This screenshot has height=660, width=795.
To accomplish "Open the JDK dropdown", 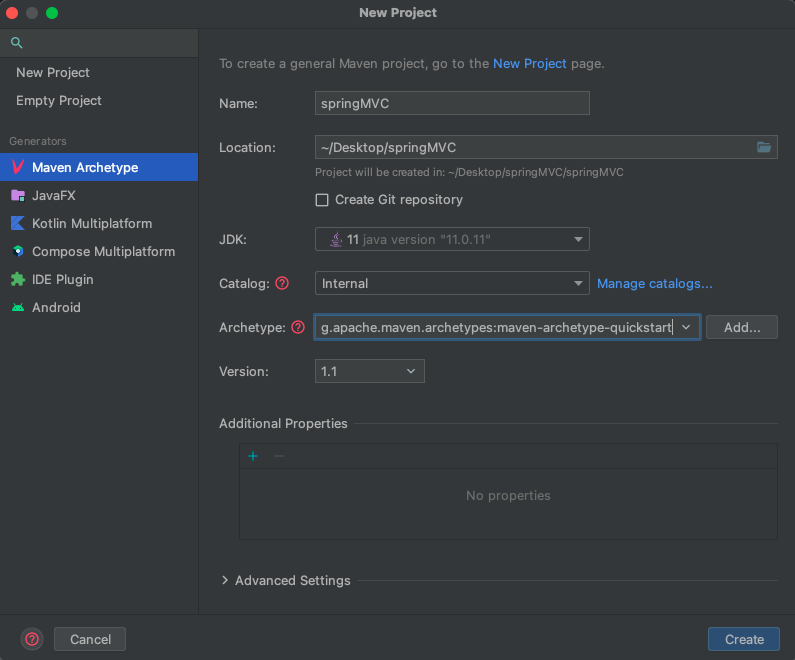I will [452, 239].
